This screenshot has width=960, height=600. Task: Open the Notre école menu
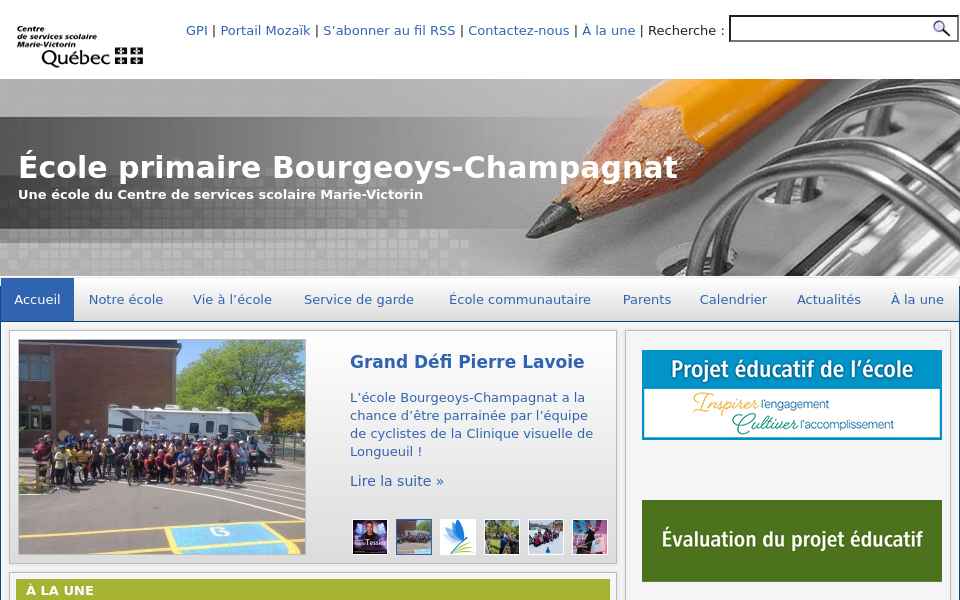tap(126, 299)
